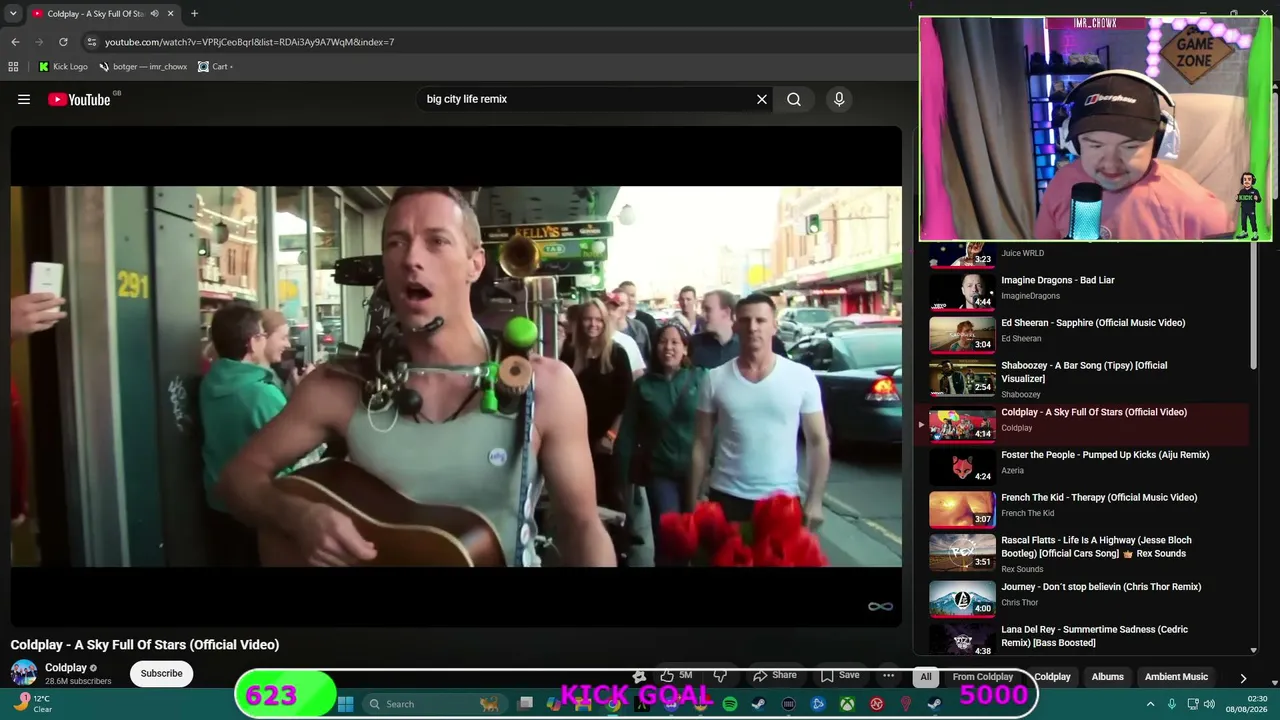Select the From Coldplay filter chip

[x=983, y=677]
